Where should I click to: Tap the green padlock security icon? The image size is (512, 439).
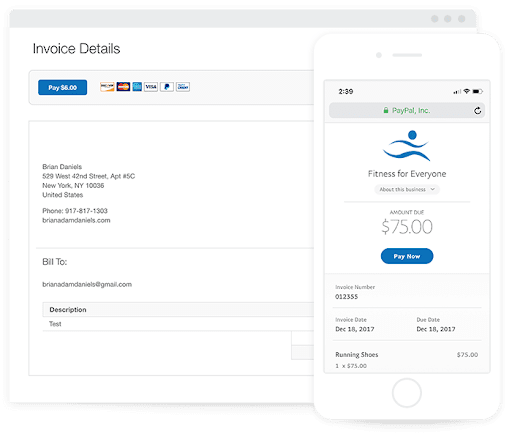386,110
